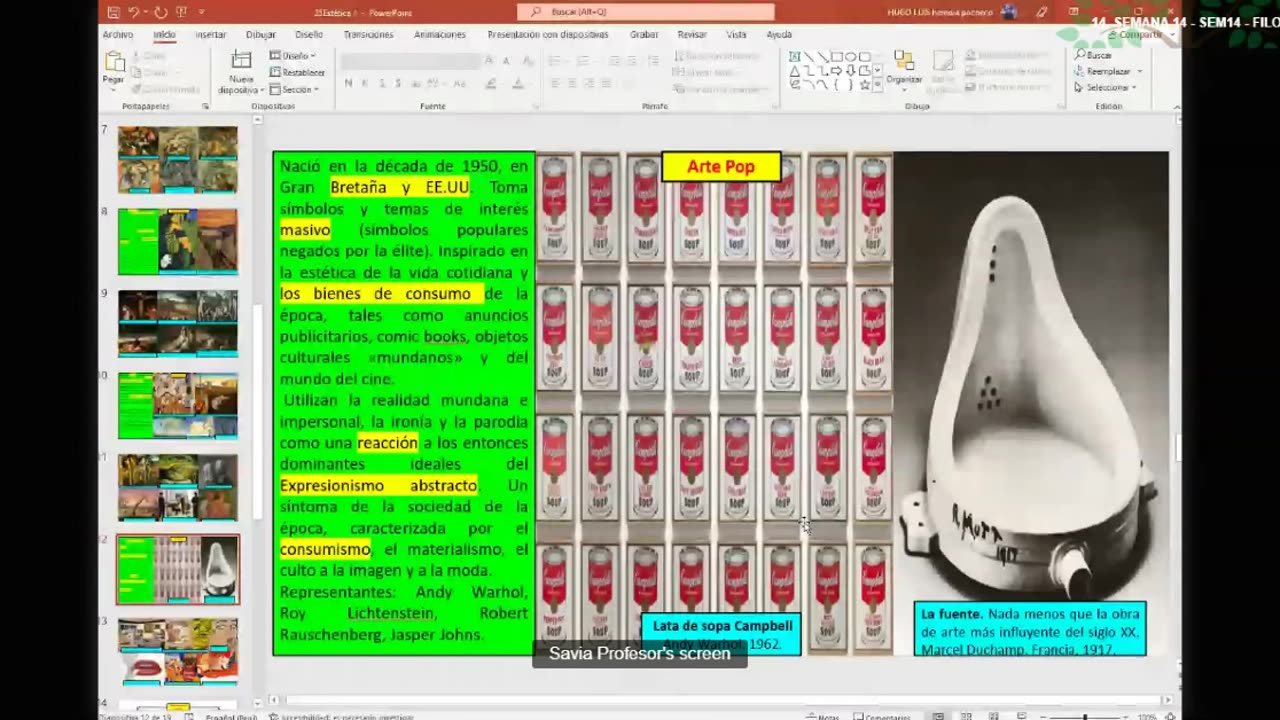Click the Comentarios button in status bar
Viewport: 1280px width, 720px height.
[x=881, y=716]
